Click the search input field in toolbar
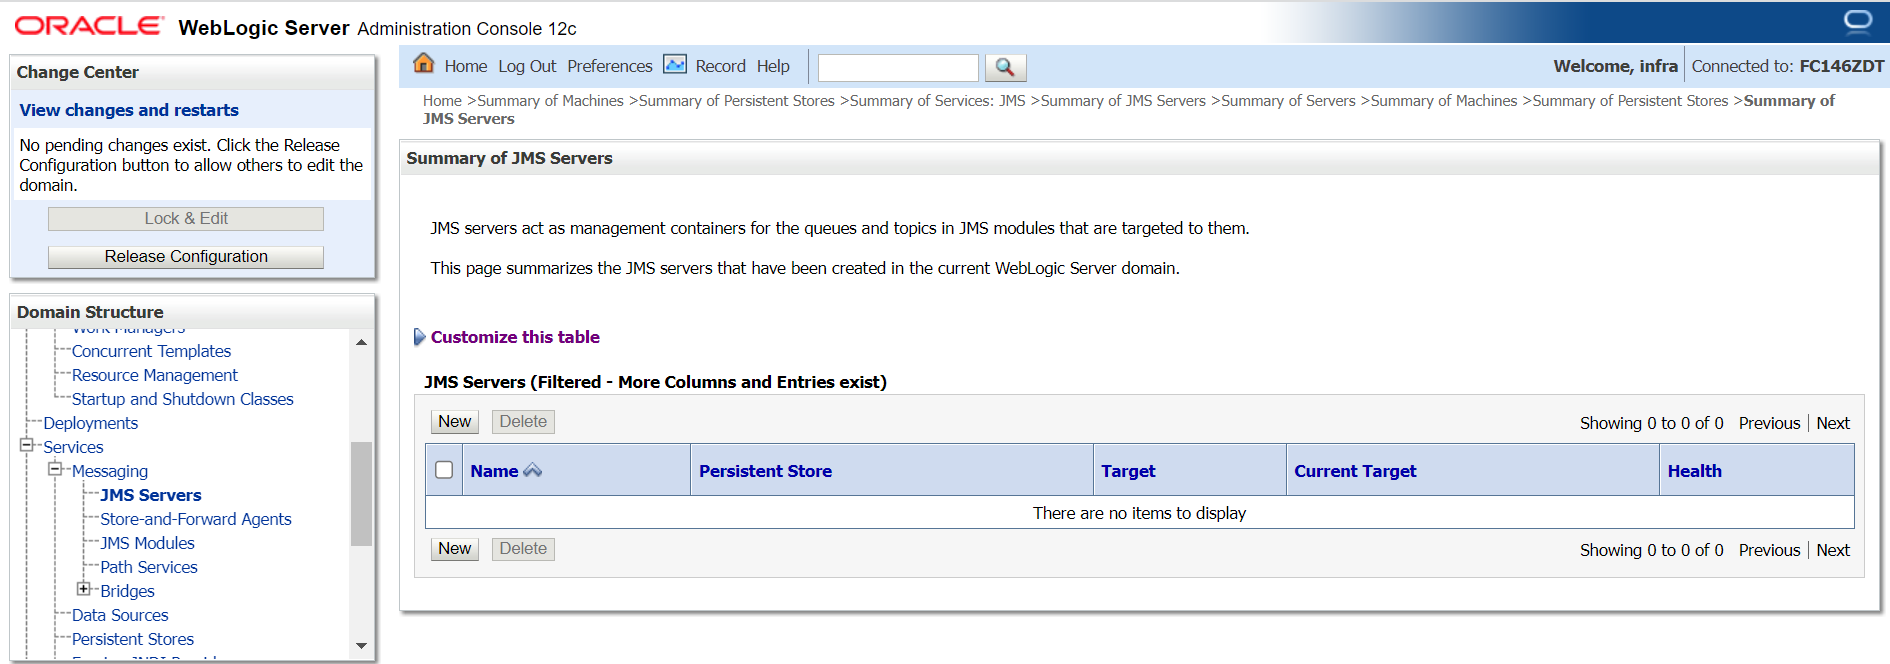The image size is (1890, 664). pos(898,67)
